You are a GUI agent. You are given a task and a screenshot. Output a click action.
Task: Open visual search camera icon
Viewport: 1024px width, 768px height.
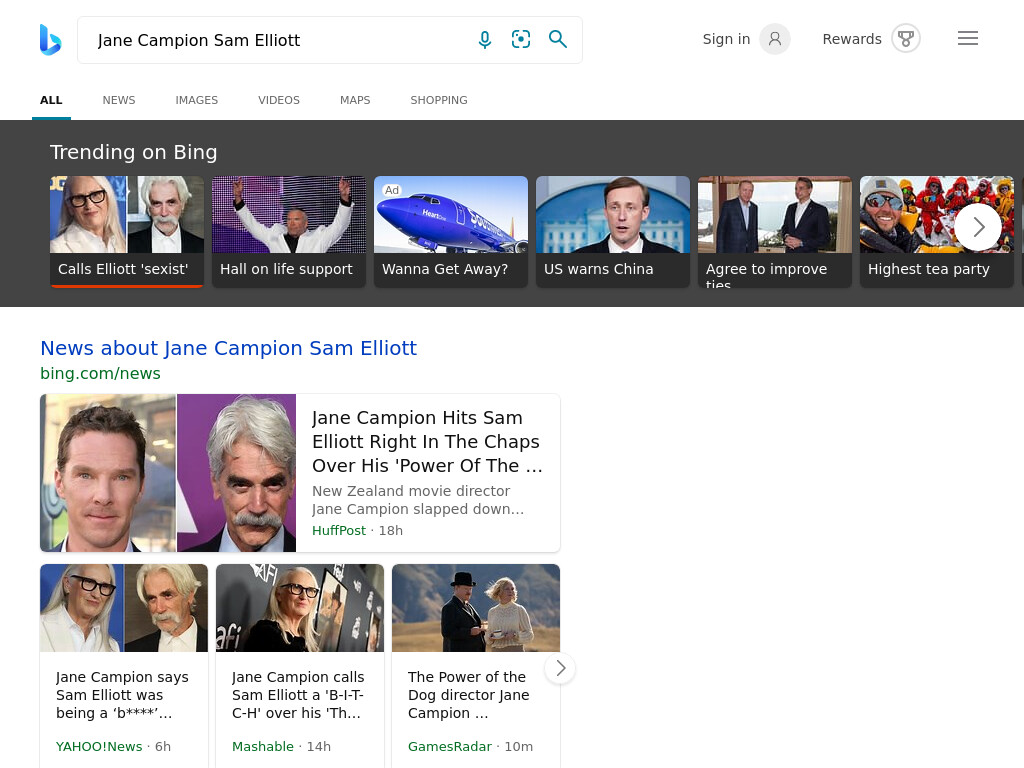pyautogui.click(x=520, y=39)
